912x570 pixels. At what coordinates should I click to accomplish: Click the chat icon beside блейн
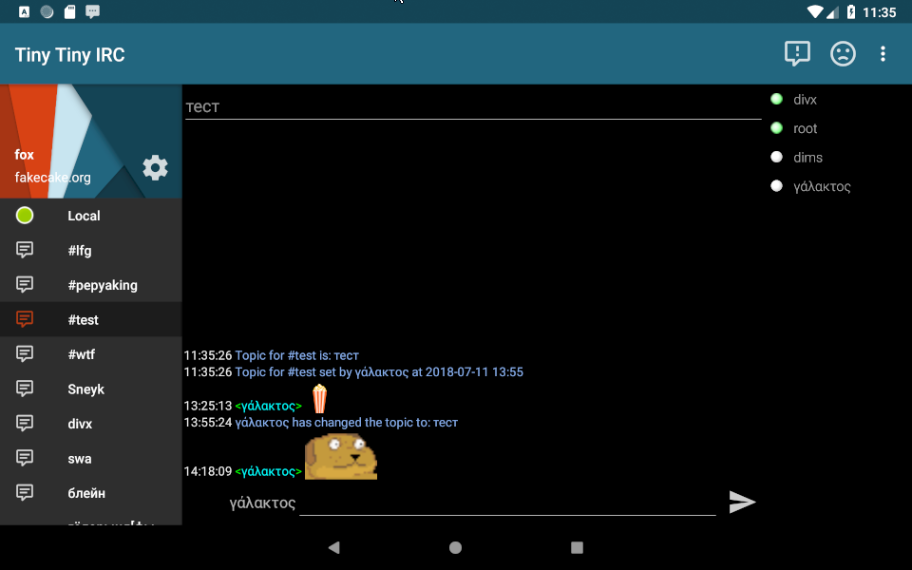click(x=24, y=493)
